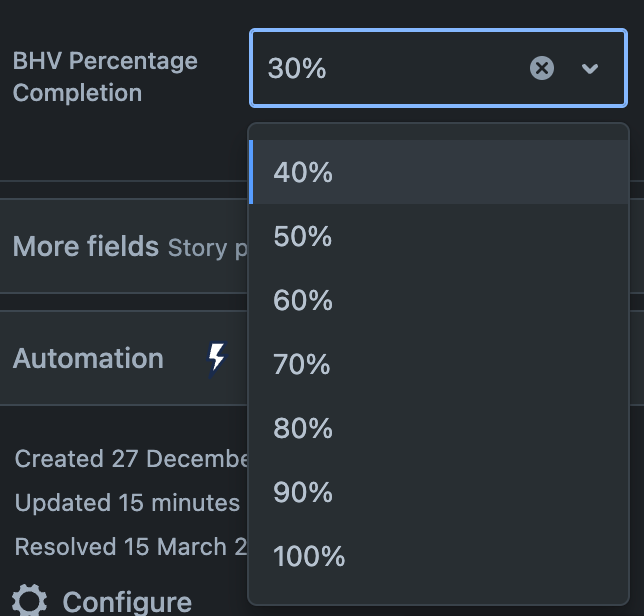The width and height of the screenshot is (644, 616).
Task: Click the BHV Percentage Completion label
Action: [x=105, y=76]
